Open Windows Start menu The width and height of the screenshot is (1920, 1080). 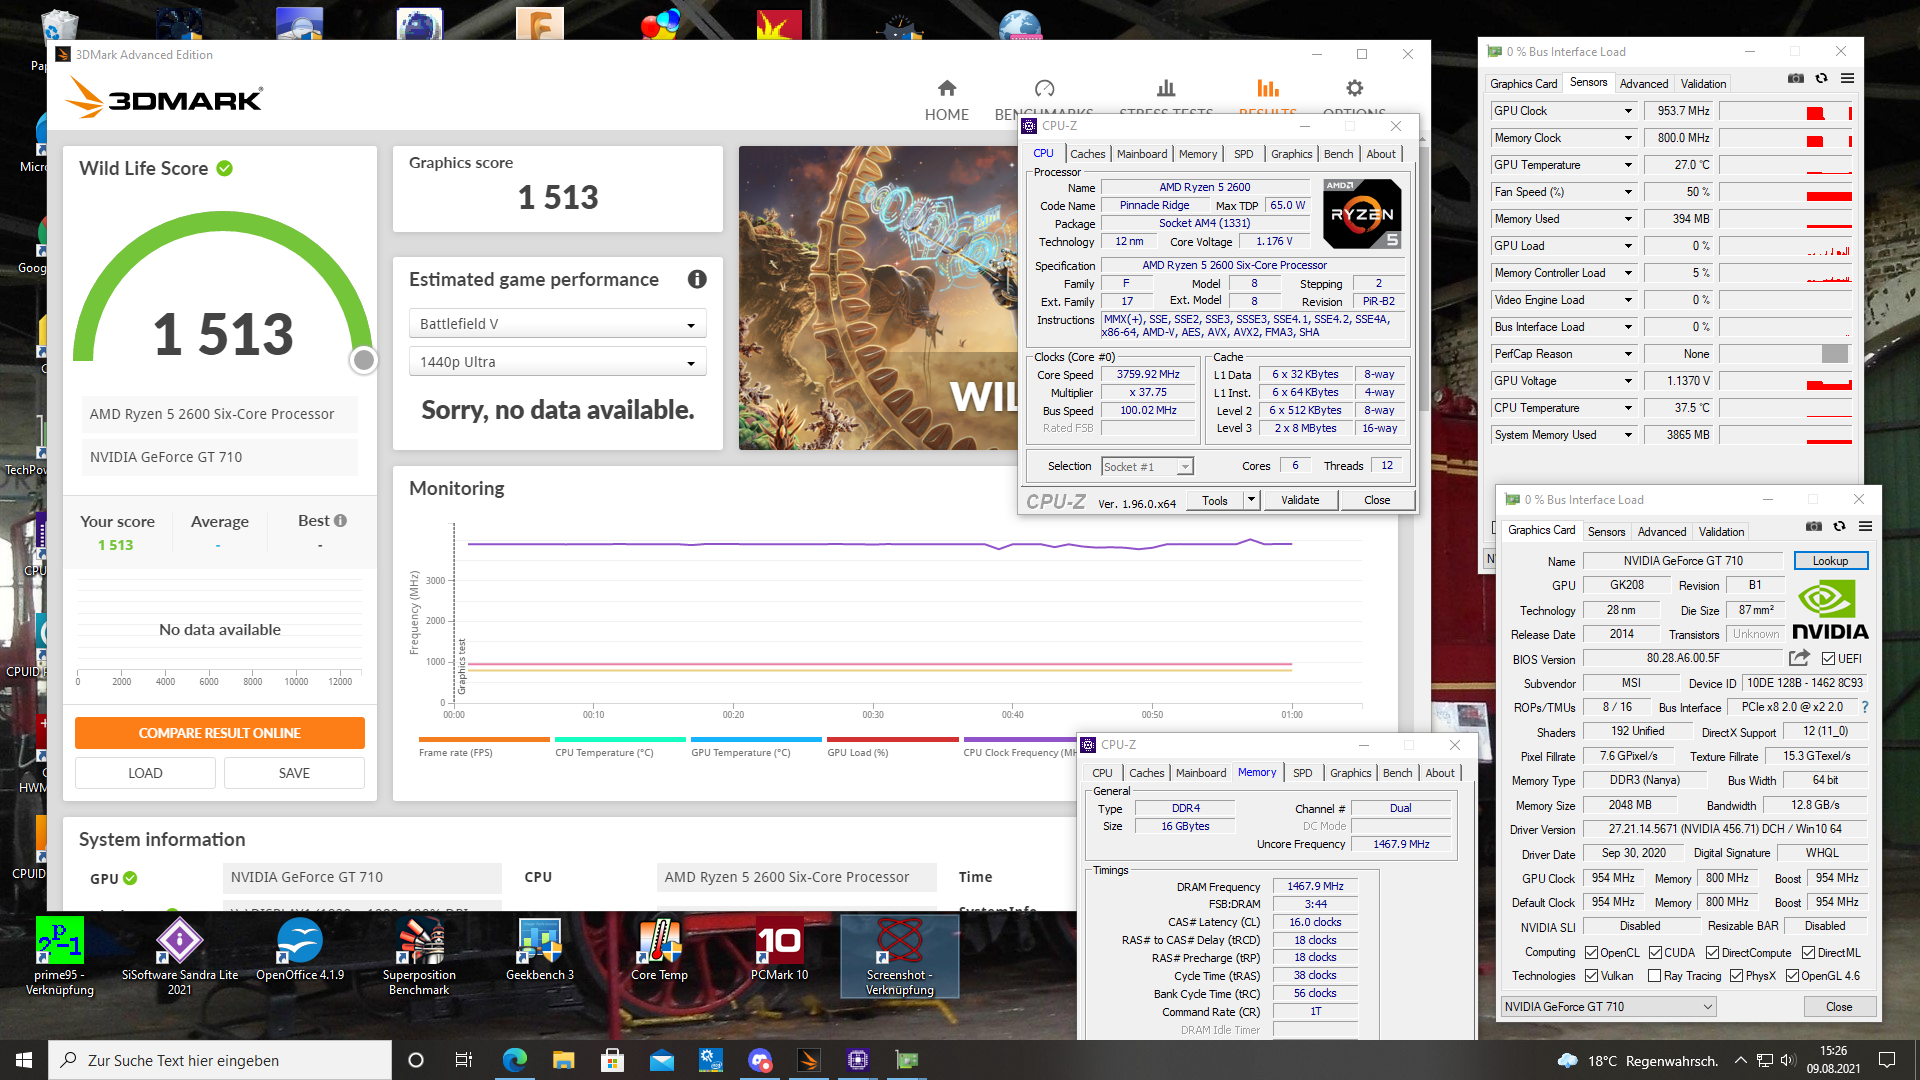pyautogui.click(x=24, y=1060)
